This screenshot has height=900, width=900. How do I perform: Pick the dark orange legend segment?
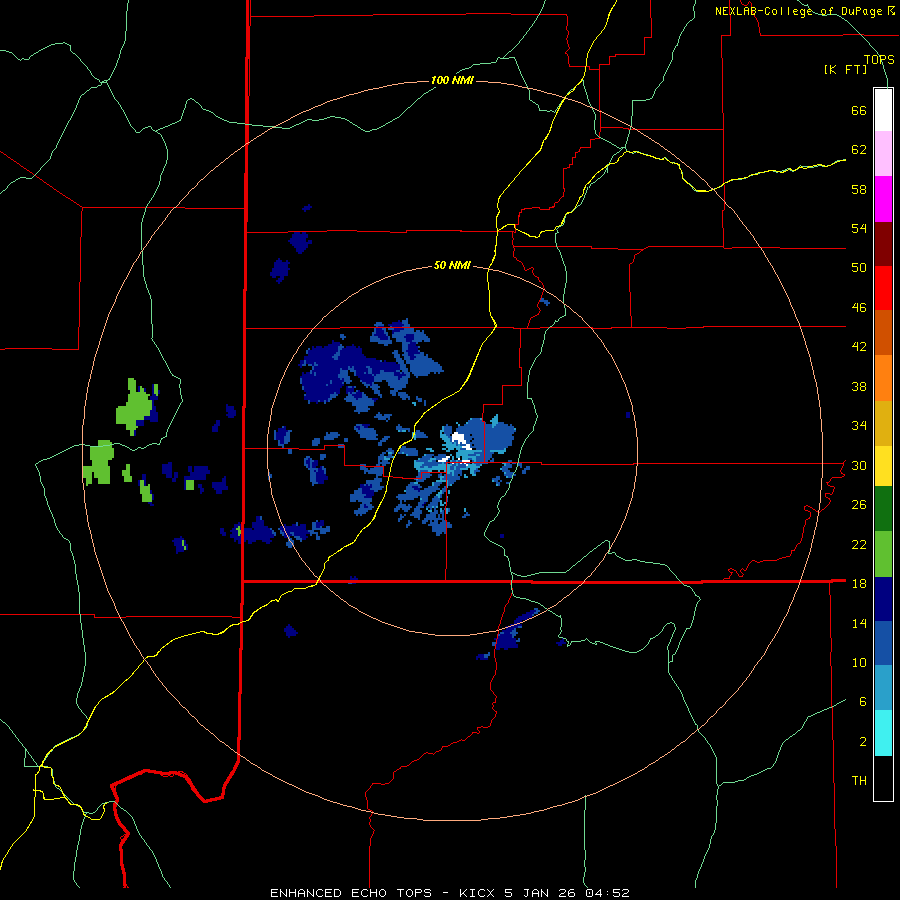pyautogui.click(x=883, y=332)
